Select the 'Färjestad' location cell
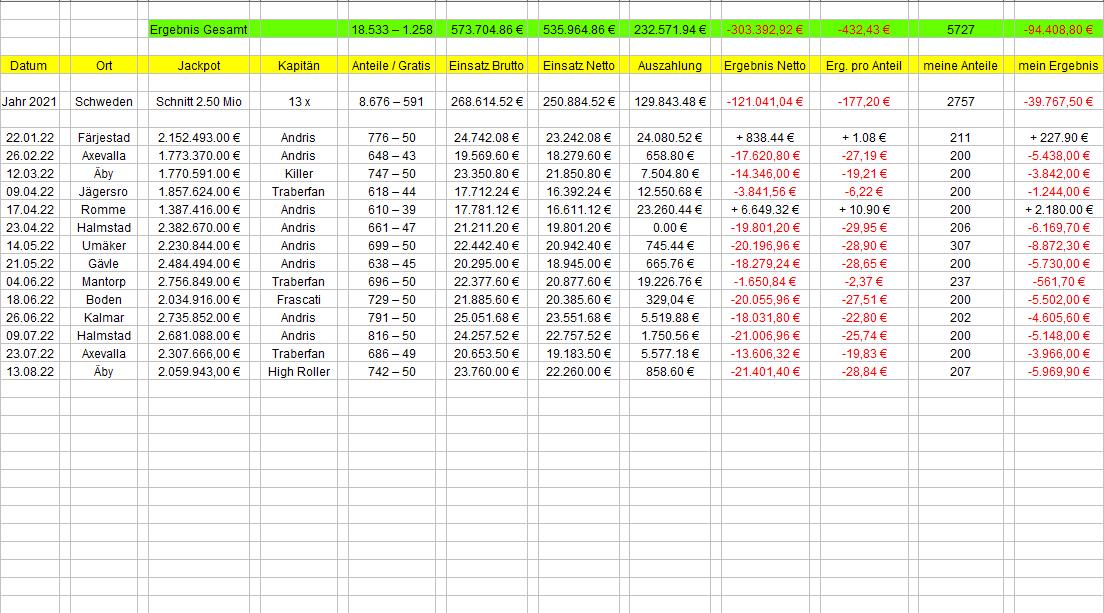The height and width of the screenshot is (613, 1104). point(104,137)
